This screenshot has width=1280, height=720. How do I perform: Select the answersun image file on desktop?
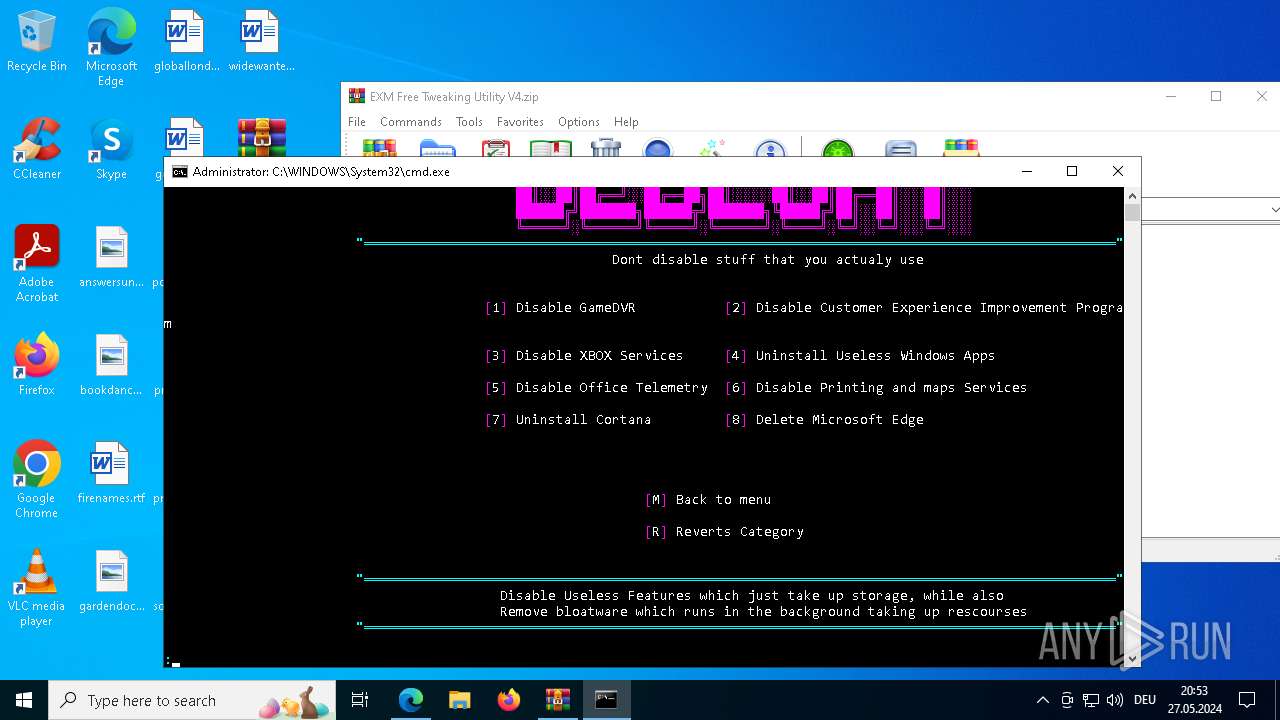point(111,257)
